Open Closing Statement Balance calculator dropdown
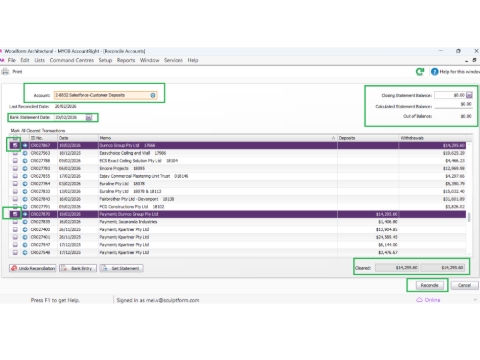 (x=469, y=95)
